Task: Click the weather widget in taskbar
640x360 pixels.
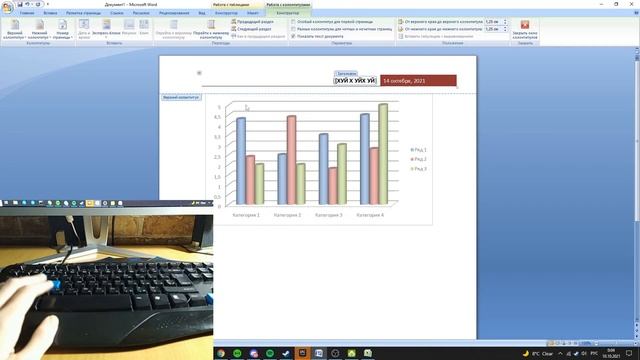Action: tap(538, 353)
